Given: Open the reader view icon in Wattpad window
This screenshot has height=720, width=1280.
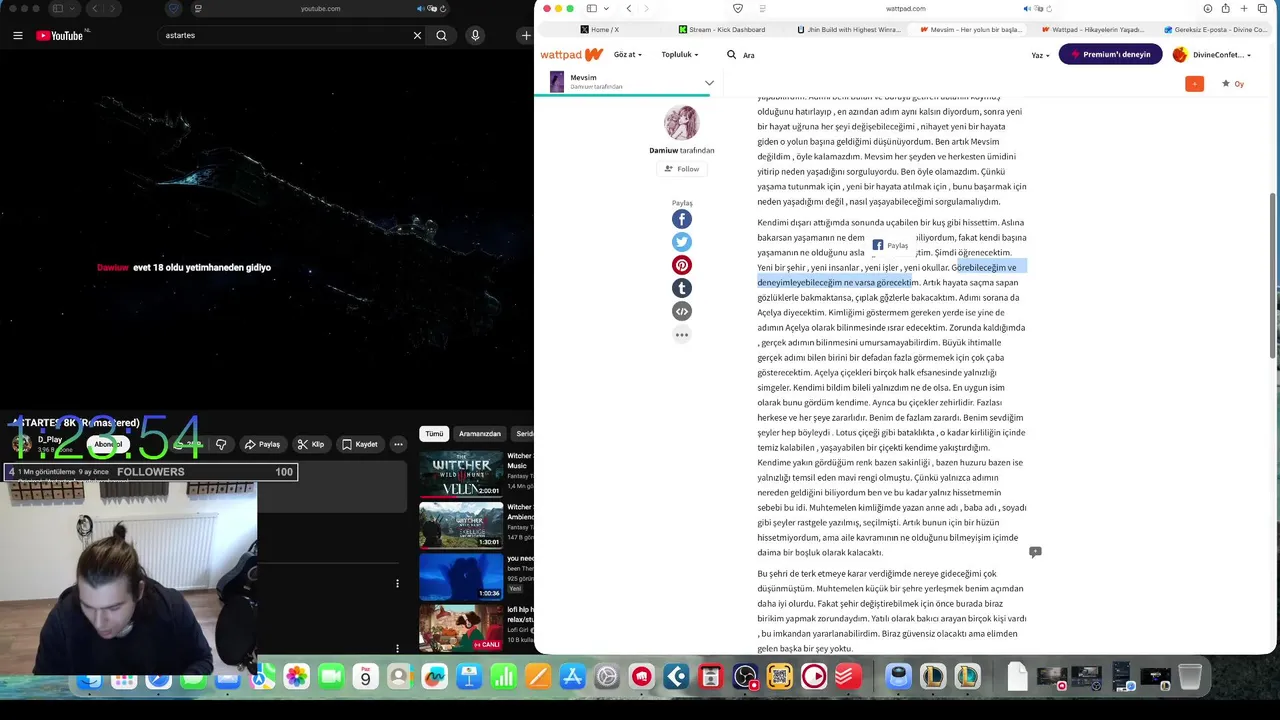Looking at the screenshot, I should click(763, 8).
